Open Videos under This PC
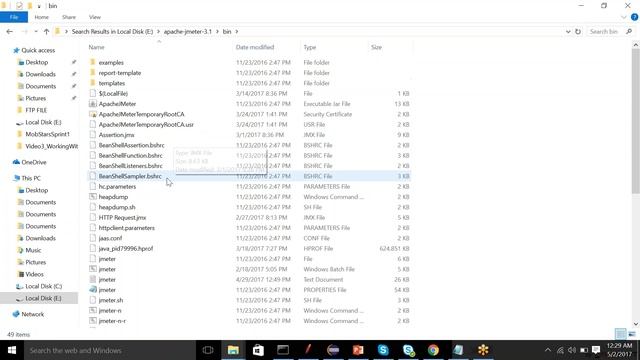Screen dimensions: 640x360 pos(34,274)
